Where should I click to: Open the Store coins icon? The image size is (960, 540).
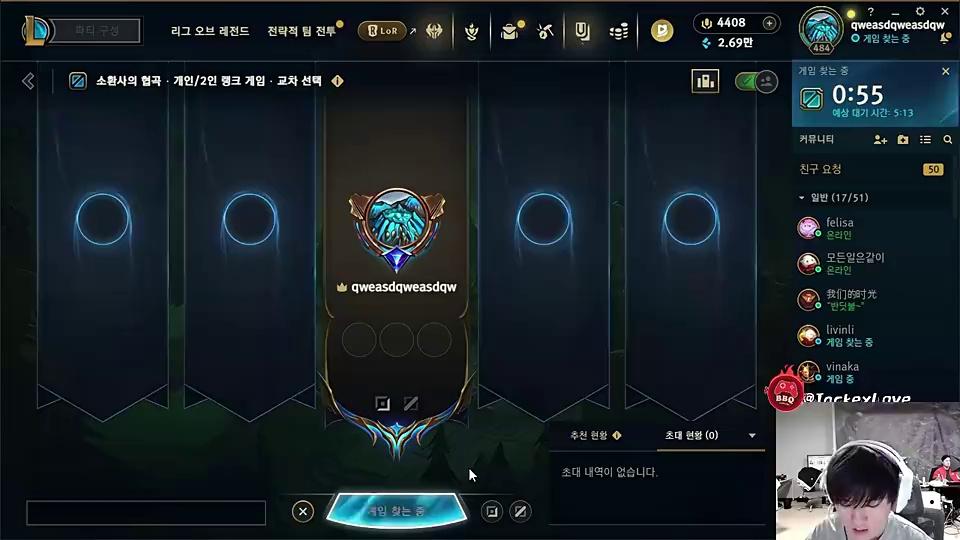point(619,31)
